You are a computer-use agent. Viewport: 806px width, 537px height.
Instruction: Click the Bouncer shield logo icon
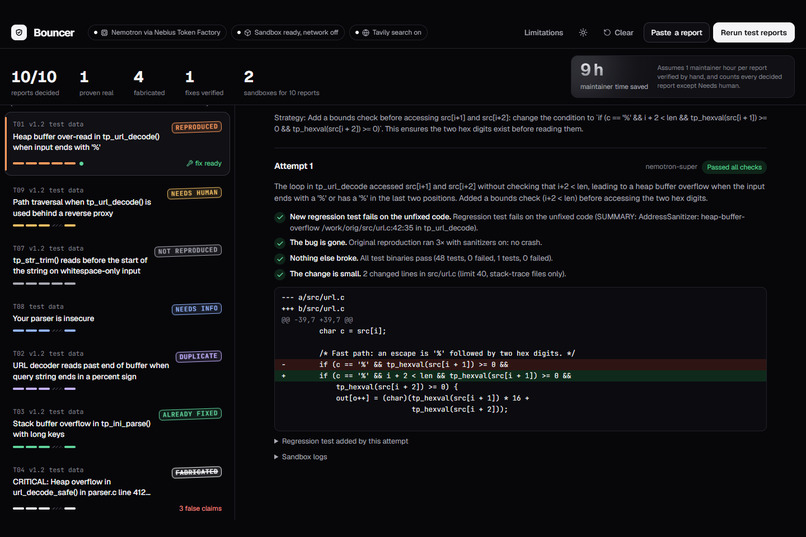[x=19, y=32]
